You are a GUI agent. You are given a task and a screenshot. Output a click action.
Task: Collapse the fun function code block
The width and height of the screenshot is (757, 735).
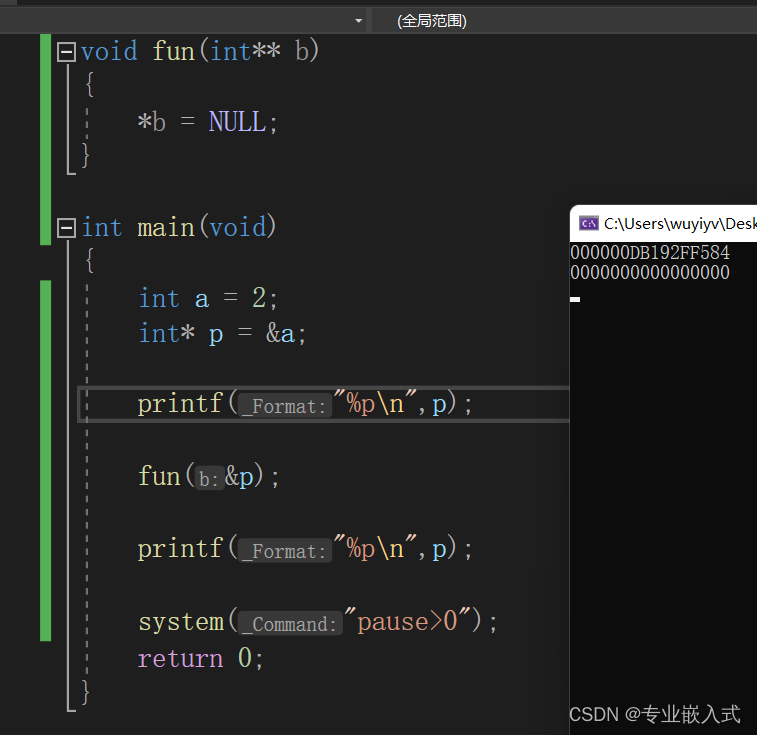(66, 52)
